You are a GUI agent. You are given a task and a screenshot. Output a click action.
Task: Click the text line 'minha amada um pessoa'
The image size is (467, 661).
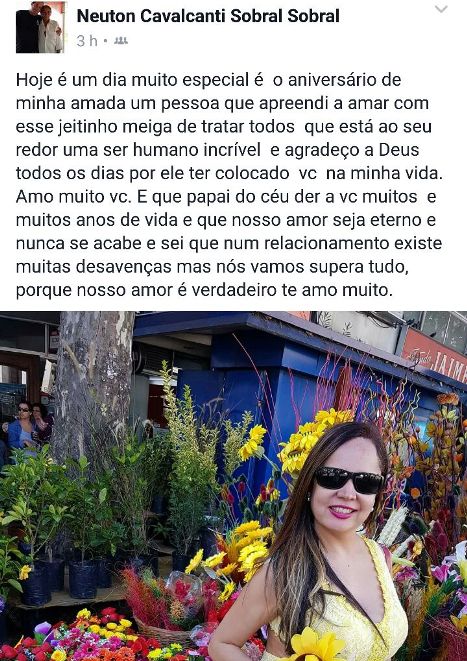222,103
